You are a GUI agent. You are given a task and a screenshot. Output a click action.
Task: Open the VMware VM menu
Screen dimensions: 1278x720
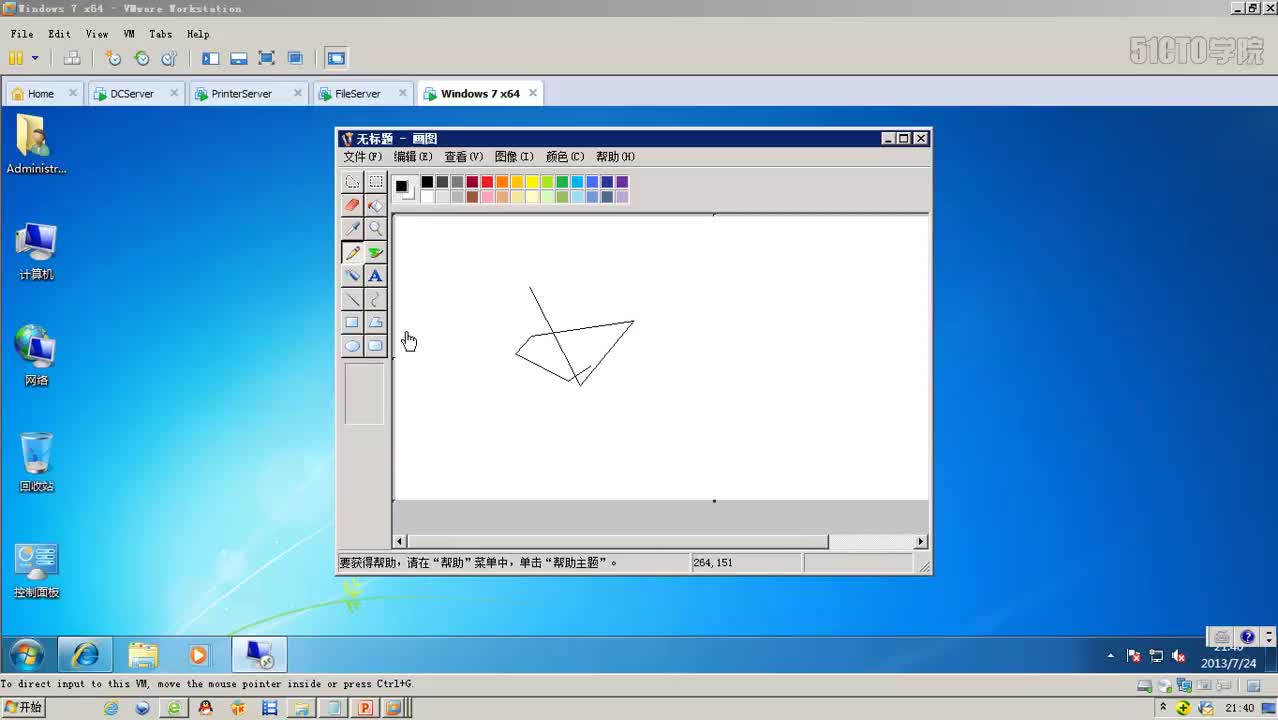click(x=129, y=34)
